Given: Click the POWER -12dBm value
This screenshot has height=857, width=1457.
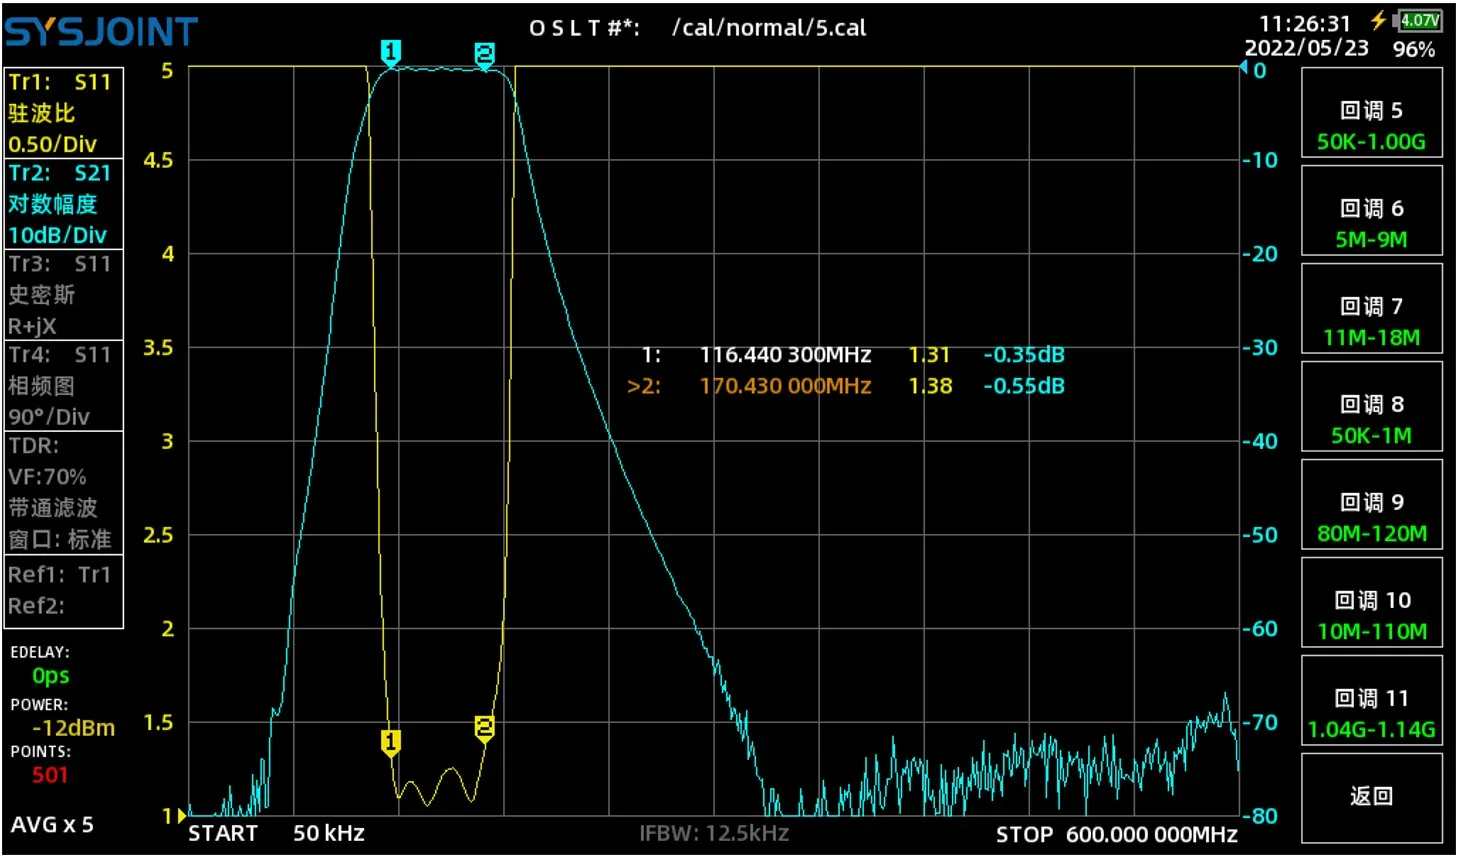Looking at the screenshot, I should pos(73,728).
